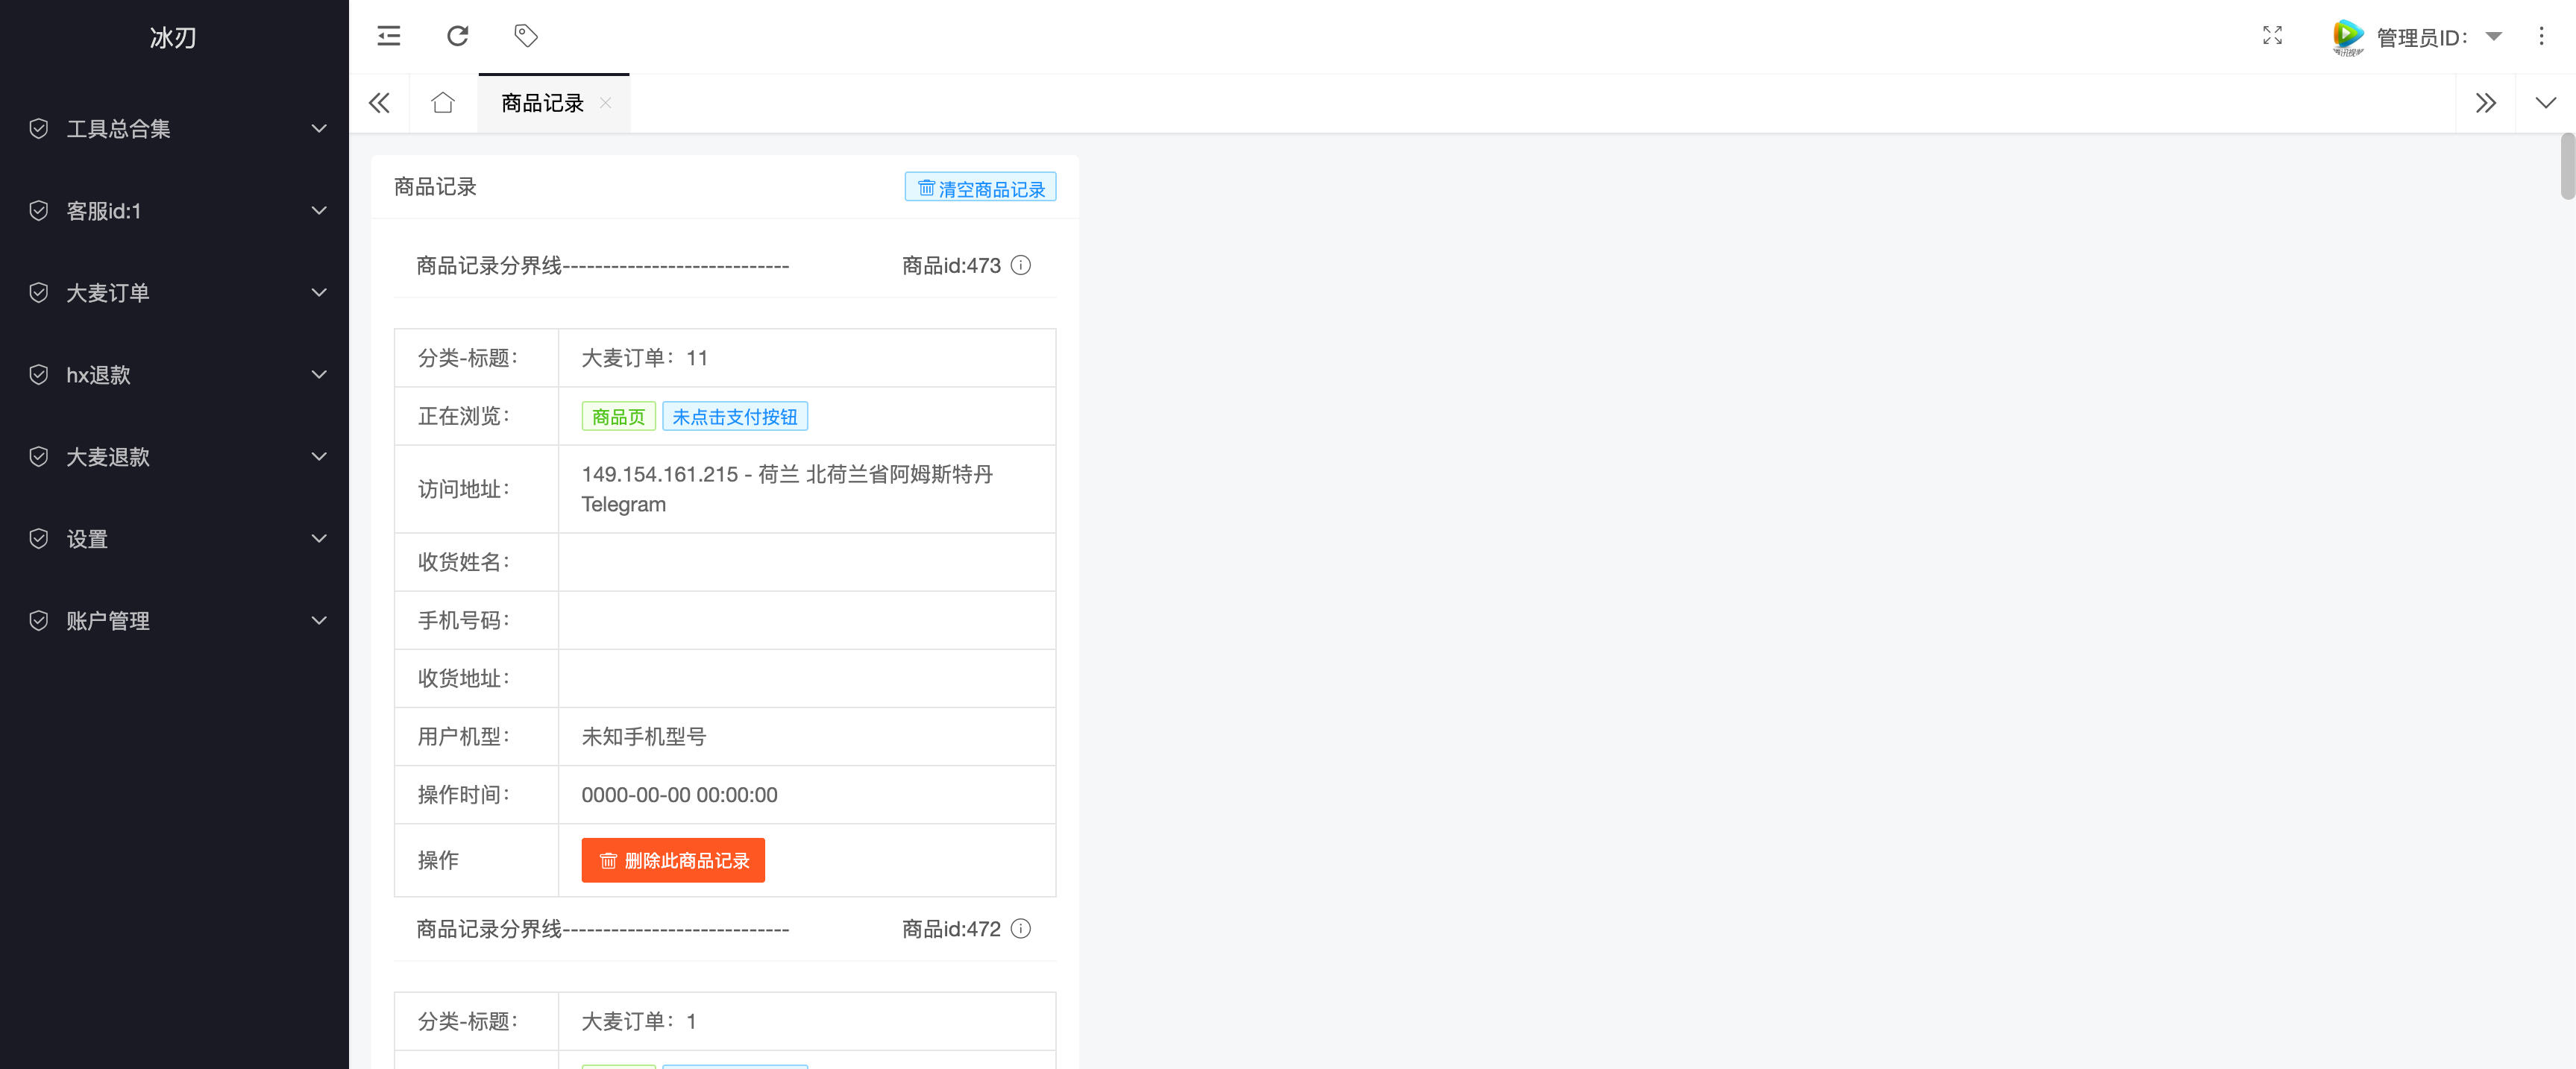The image size is (2576, 1069).
Task: Click shield icon next to 账户管理
Action: click(x=39, y=621)
